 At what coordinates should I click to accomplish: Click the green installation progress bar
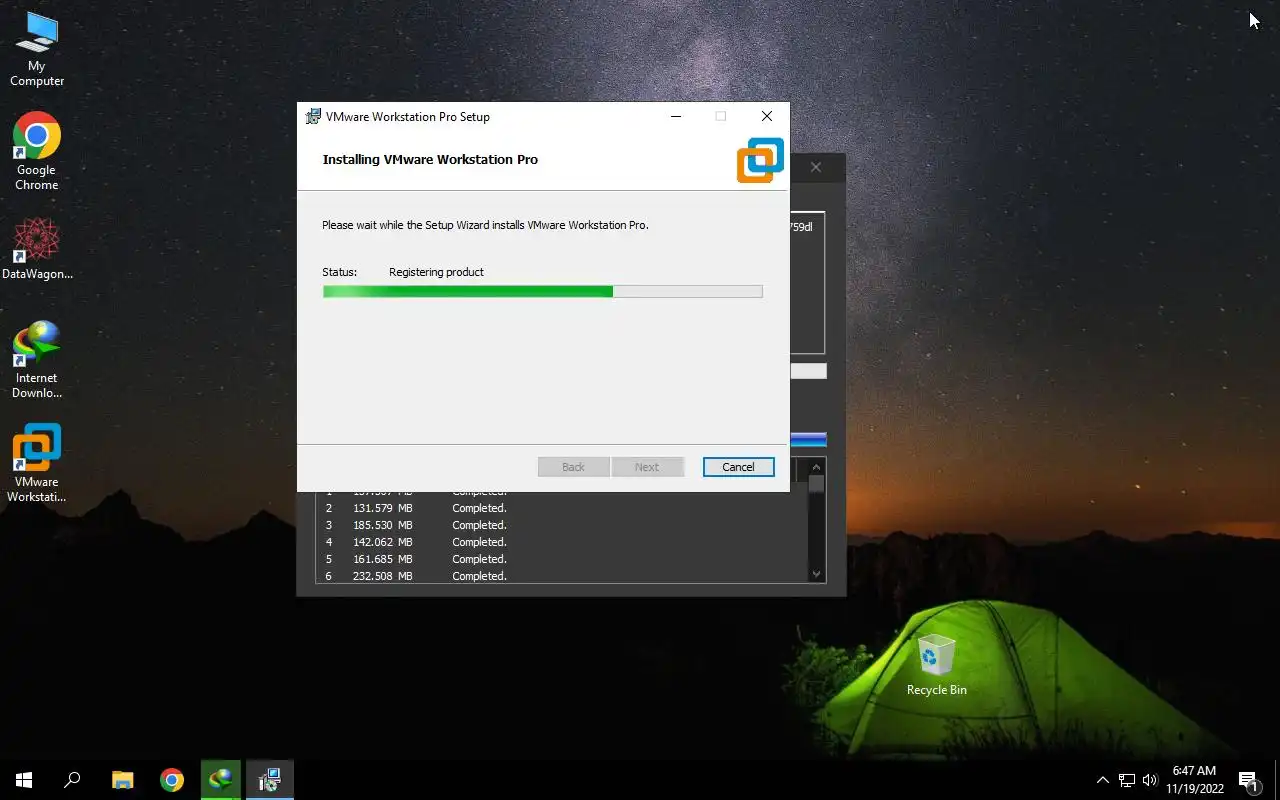tap(542, 291)
